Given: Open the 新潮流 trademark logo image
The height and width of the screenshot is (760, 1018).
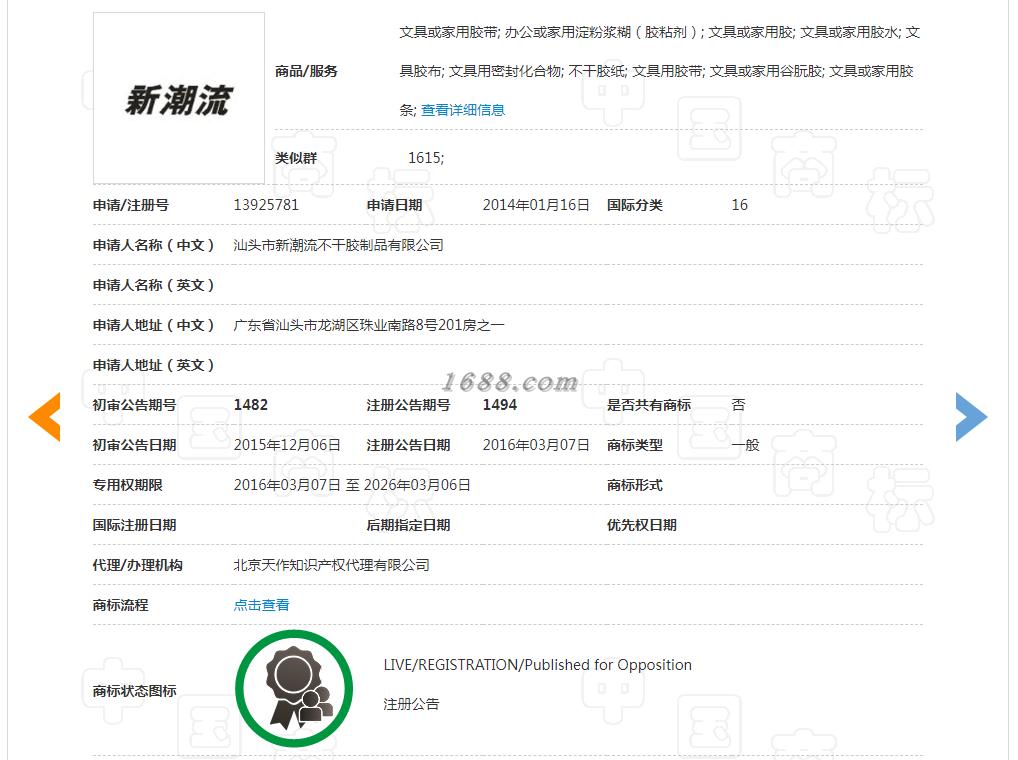Looking at the screenshot, I should point(179,98).
